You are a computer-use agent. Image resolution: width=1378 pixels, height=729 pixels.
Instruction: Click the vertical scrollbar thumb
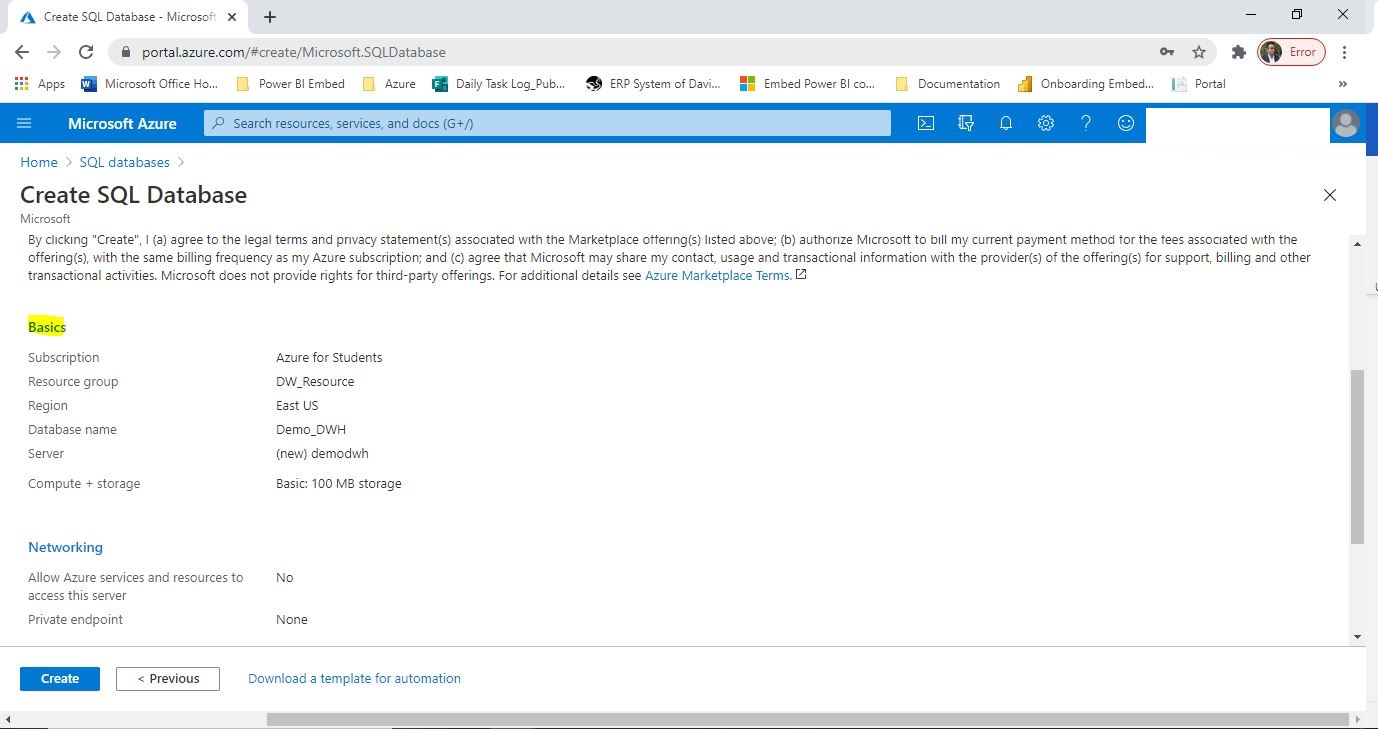pos(1357,457)
